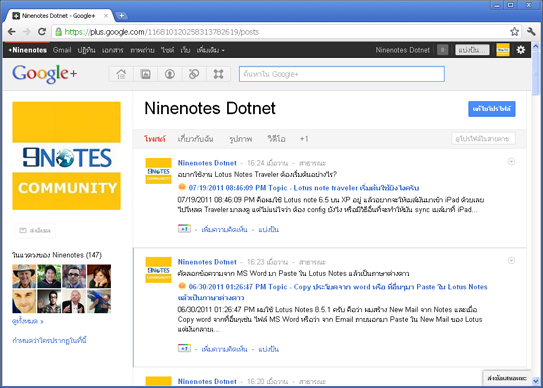Go back with the browser back arrow
This screenshot has width=543, height=388.
pyautogui.click(x=11, y=32)
